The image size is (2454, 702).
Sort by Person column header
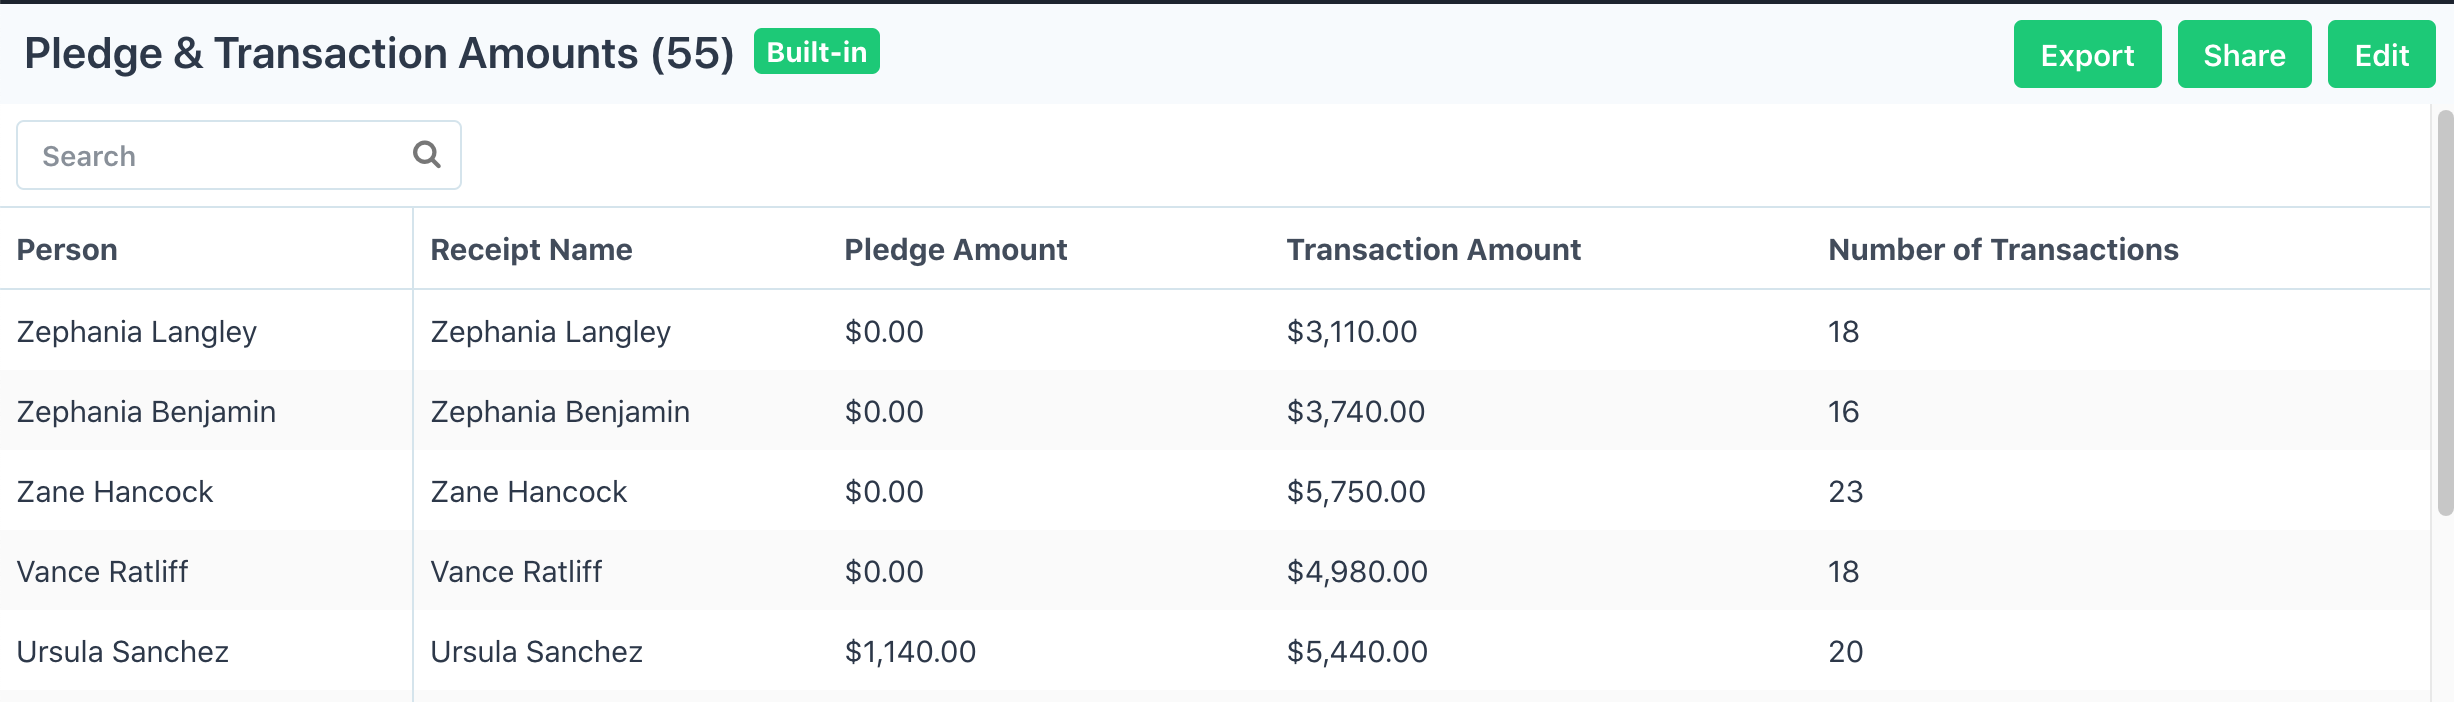pos(67,249)
